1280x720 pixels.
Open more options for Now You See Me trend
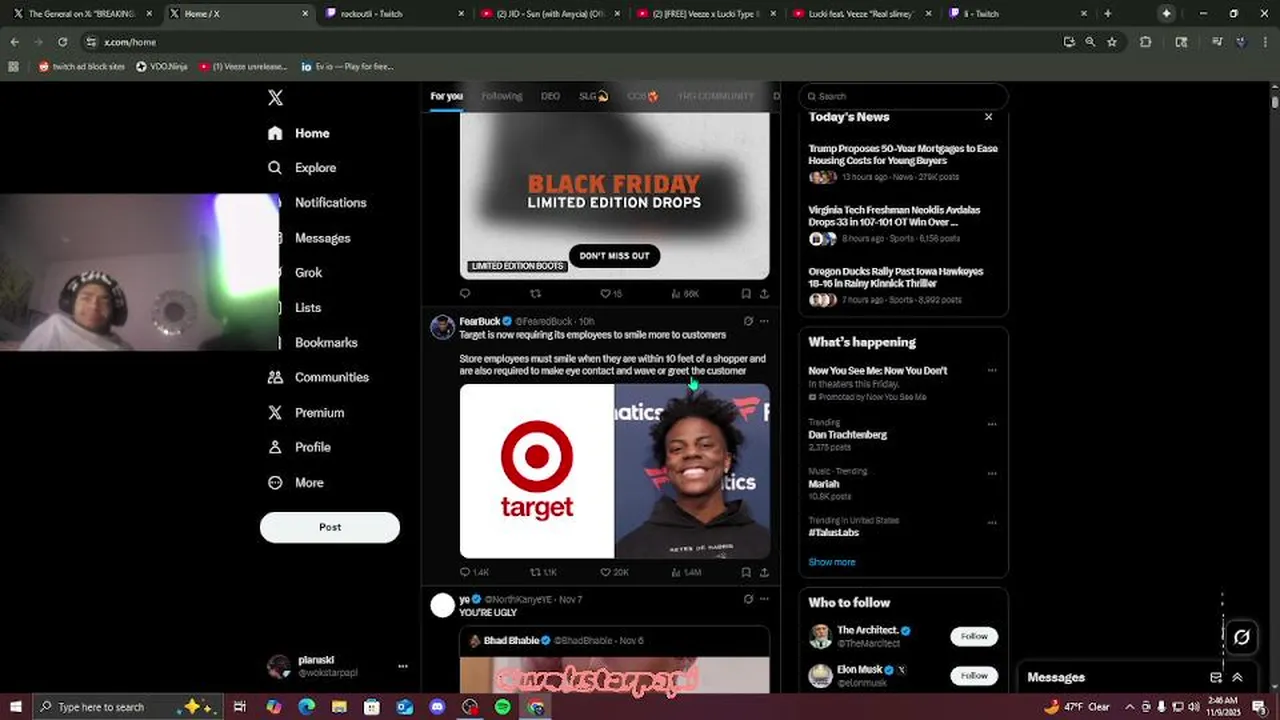tap(992, 370)
